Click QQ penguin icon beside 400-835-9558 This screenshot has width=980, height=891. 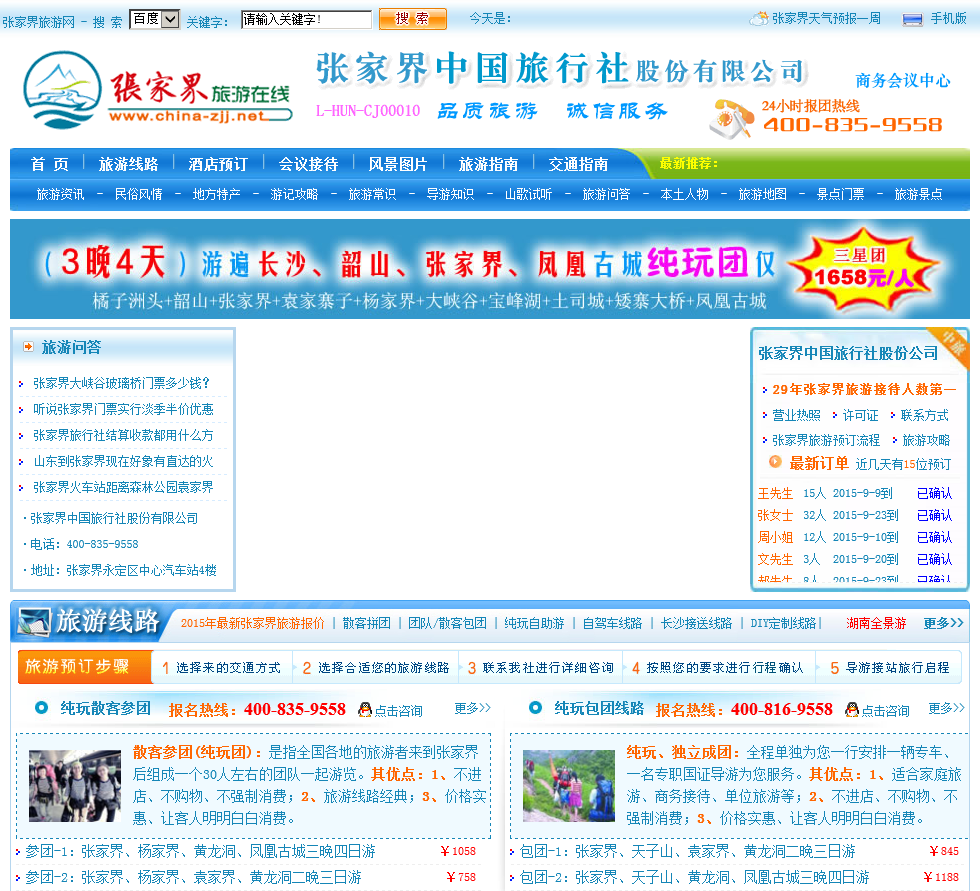[x=365, y=710]
